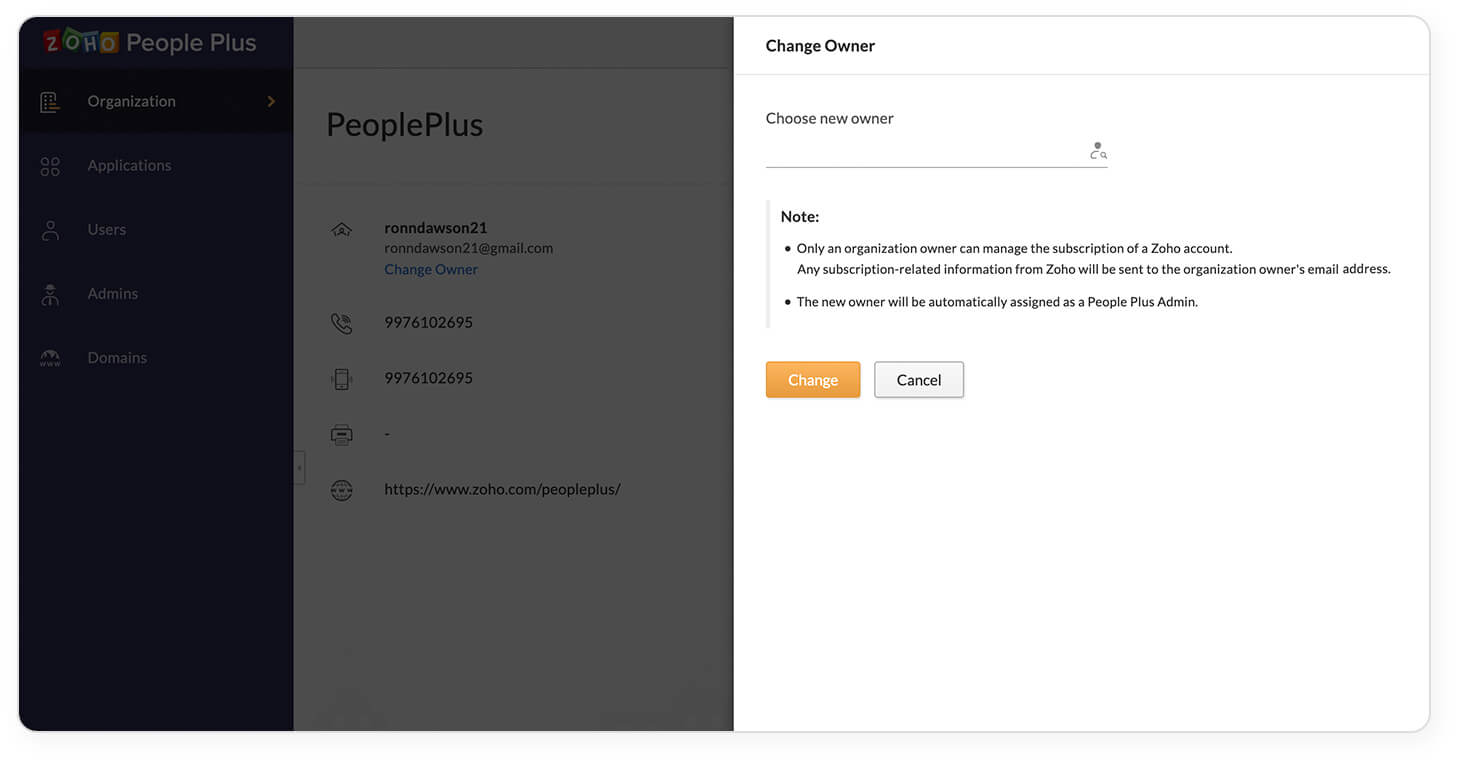This screenshot has height=765, width=1461.
Task: Click the Users icon in the sidebar
Action: [x=50, y=230]
